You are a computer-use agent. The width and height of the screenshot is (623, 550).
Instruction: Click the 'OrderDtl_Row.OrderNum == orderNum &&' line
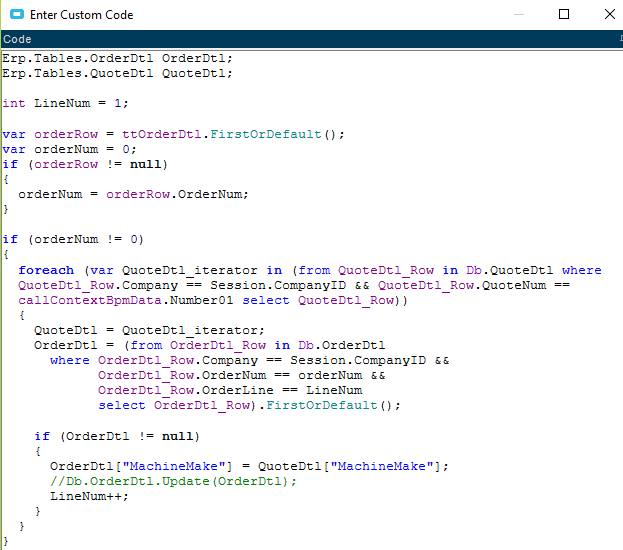coord(242,376)
